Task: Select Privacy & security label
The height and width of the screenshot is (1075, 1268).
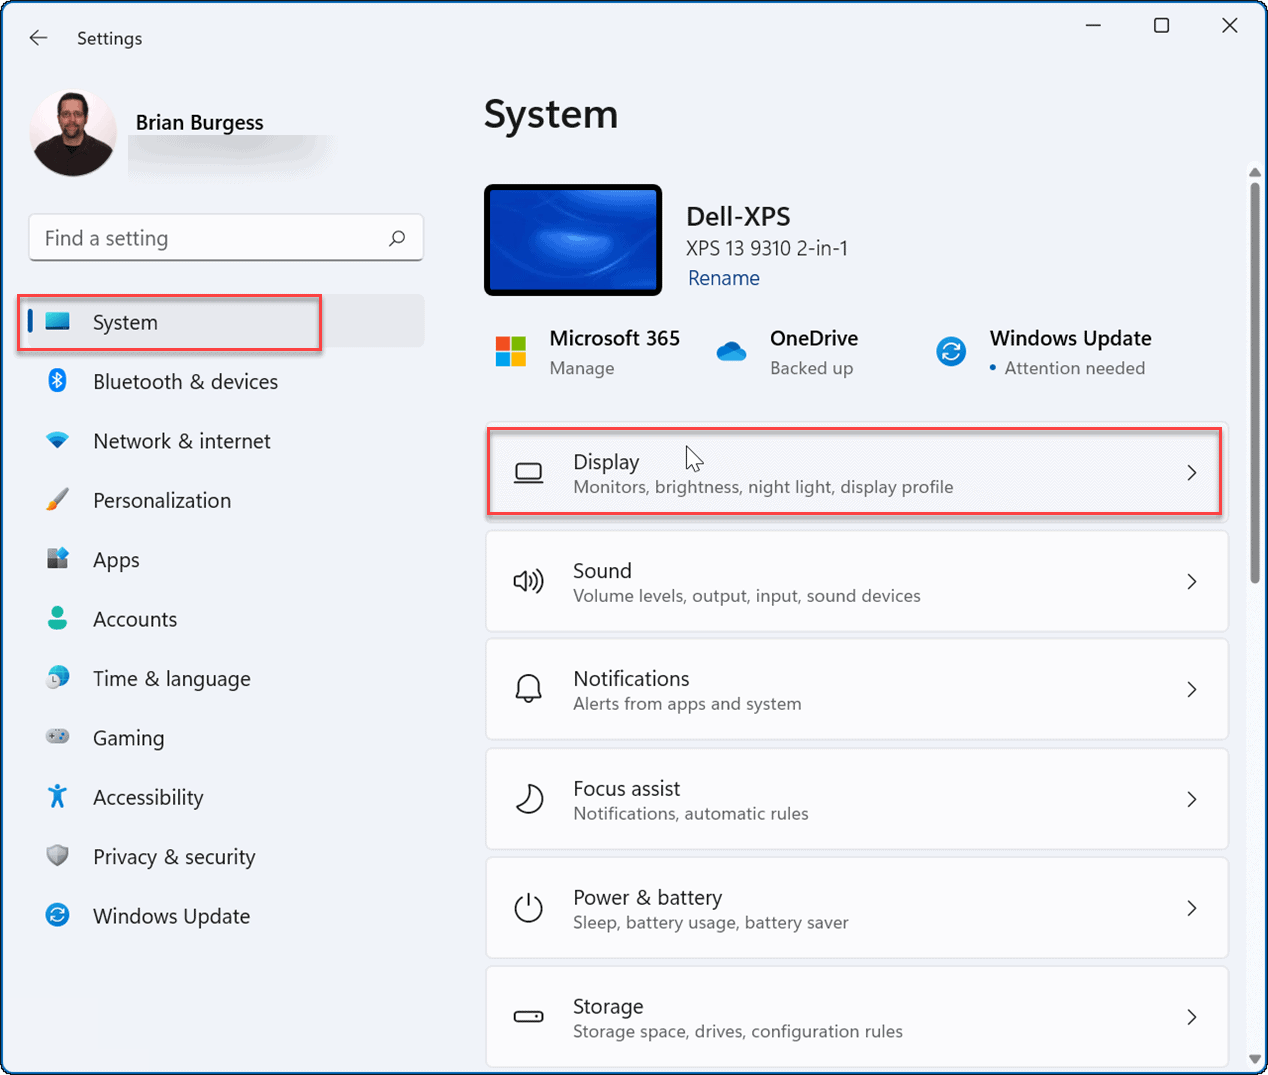Action: (x=174, y=857)
